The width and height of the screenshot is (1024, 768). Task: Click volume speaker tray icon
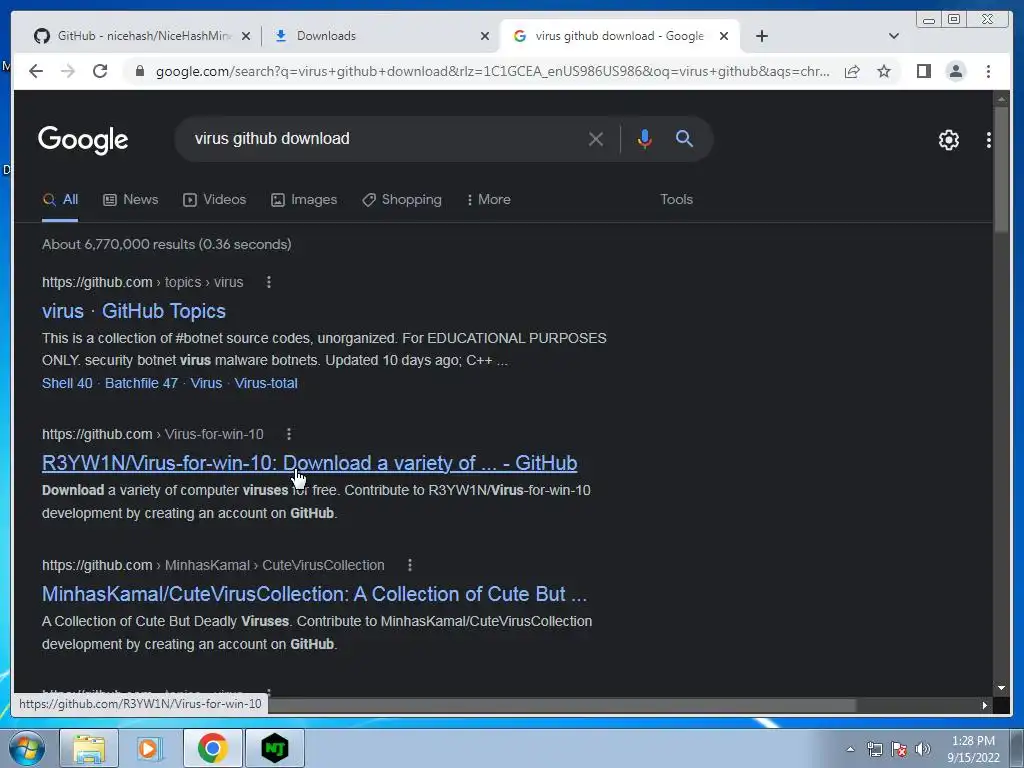(922, 749)
